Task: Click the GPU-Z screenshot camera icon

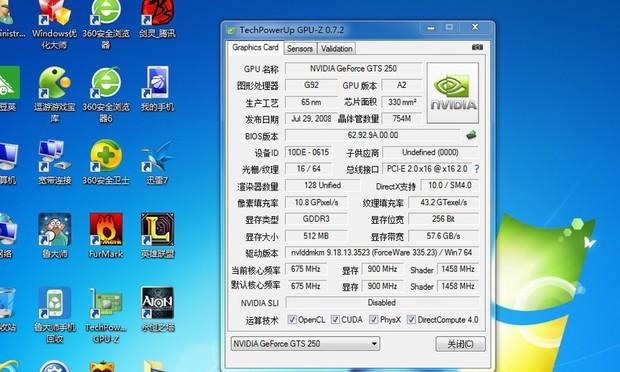Action: [477, 47]
